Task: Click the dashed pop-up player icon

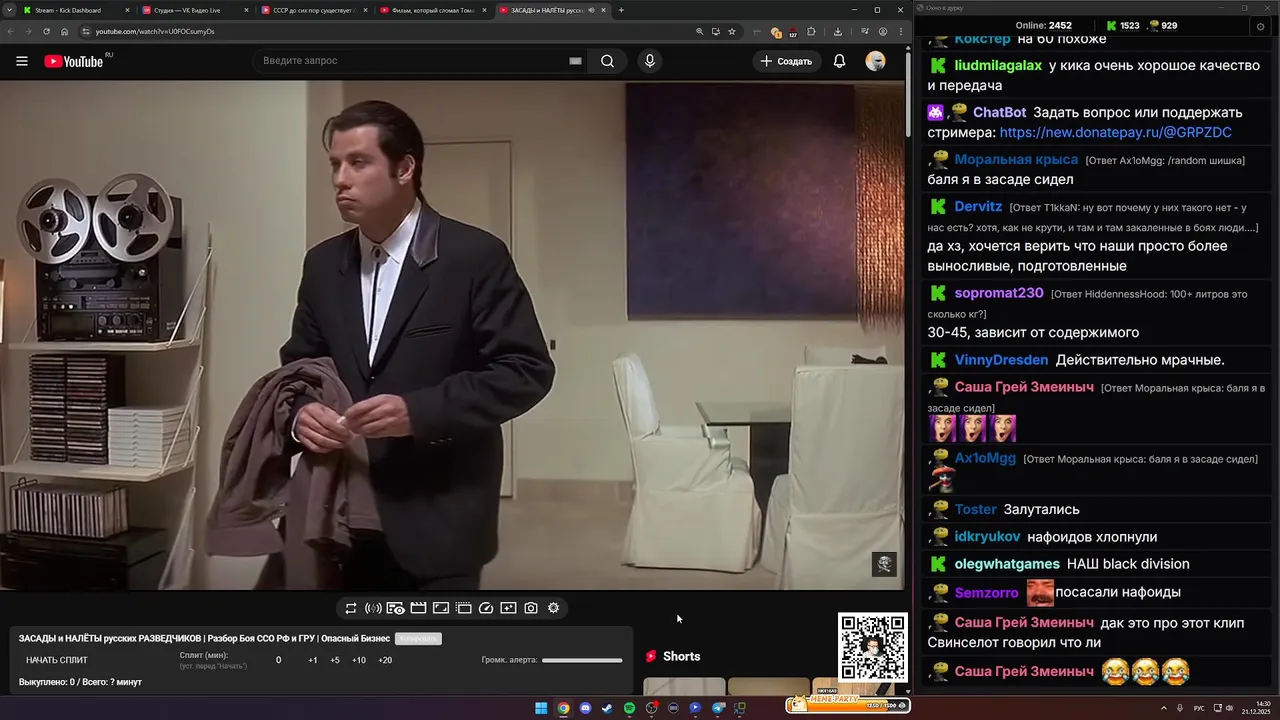Action: pyautogui.click(x=464, y=608)
